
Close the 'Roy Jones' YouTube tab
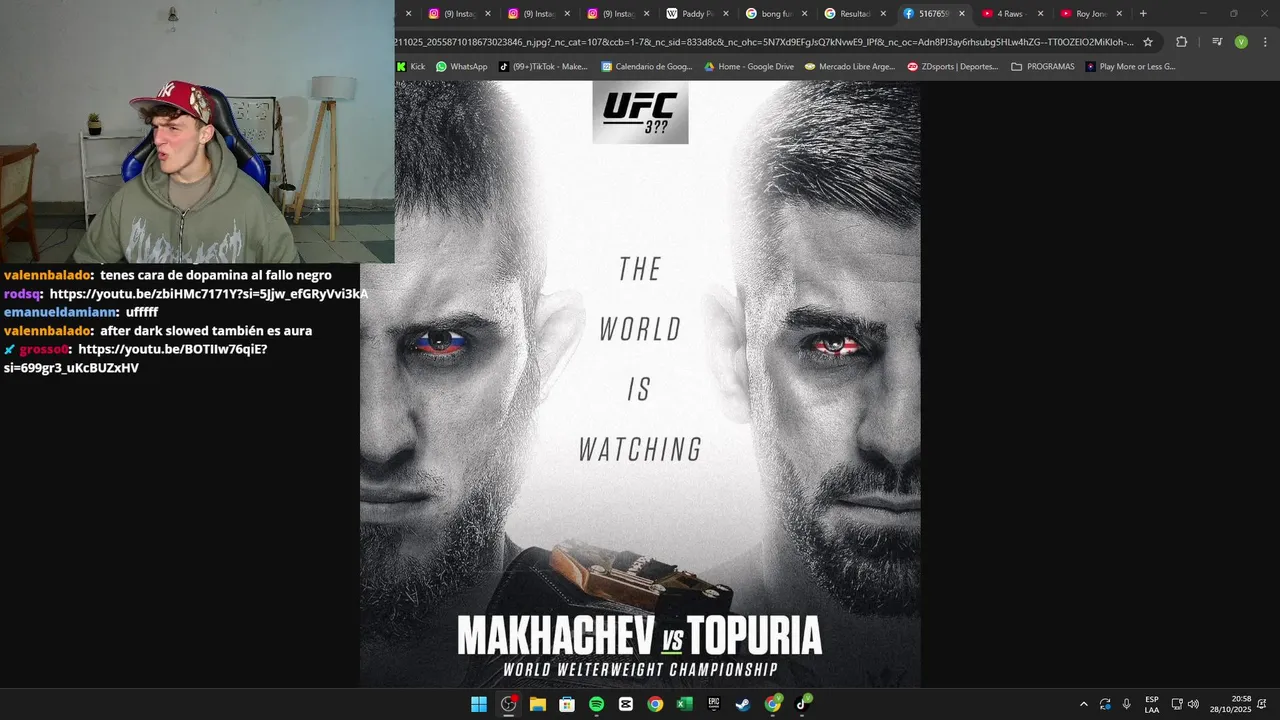click(1119, 14)
